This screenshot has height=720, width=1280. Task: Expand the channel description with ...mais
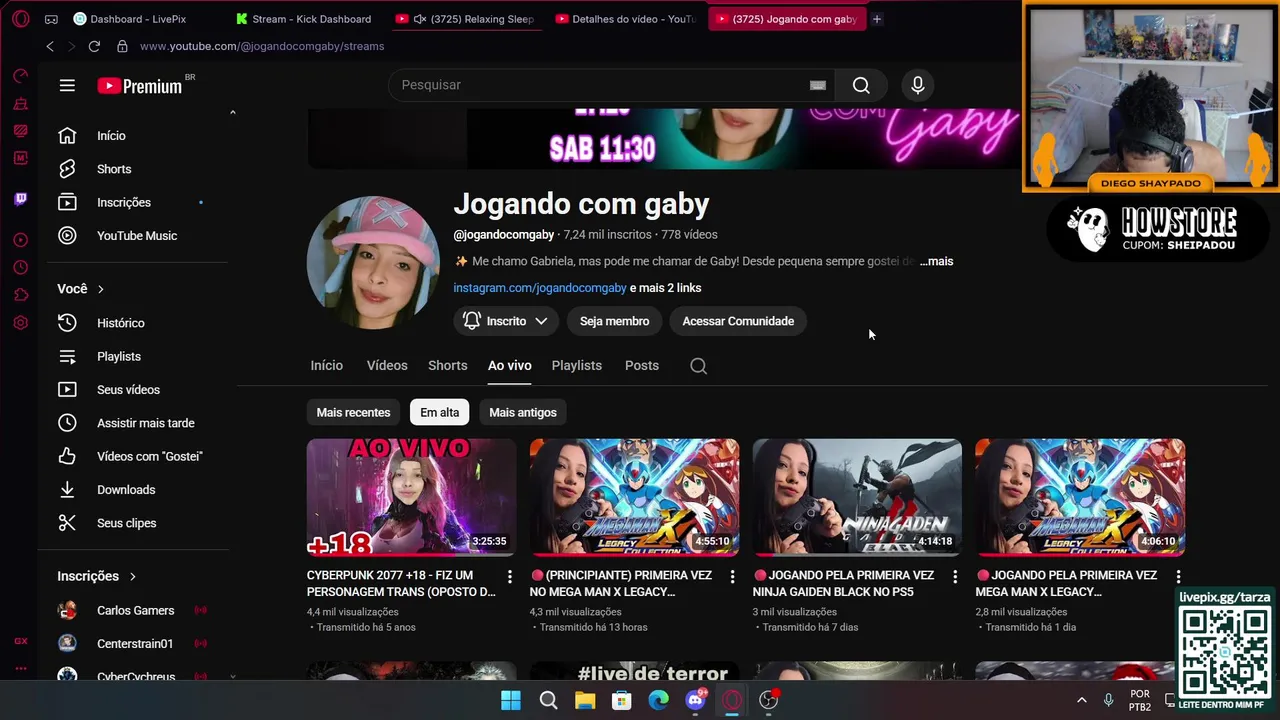[937, 261]
